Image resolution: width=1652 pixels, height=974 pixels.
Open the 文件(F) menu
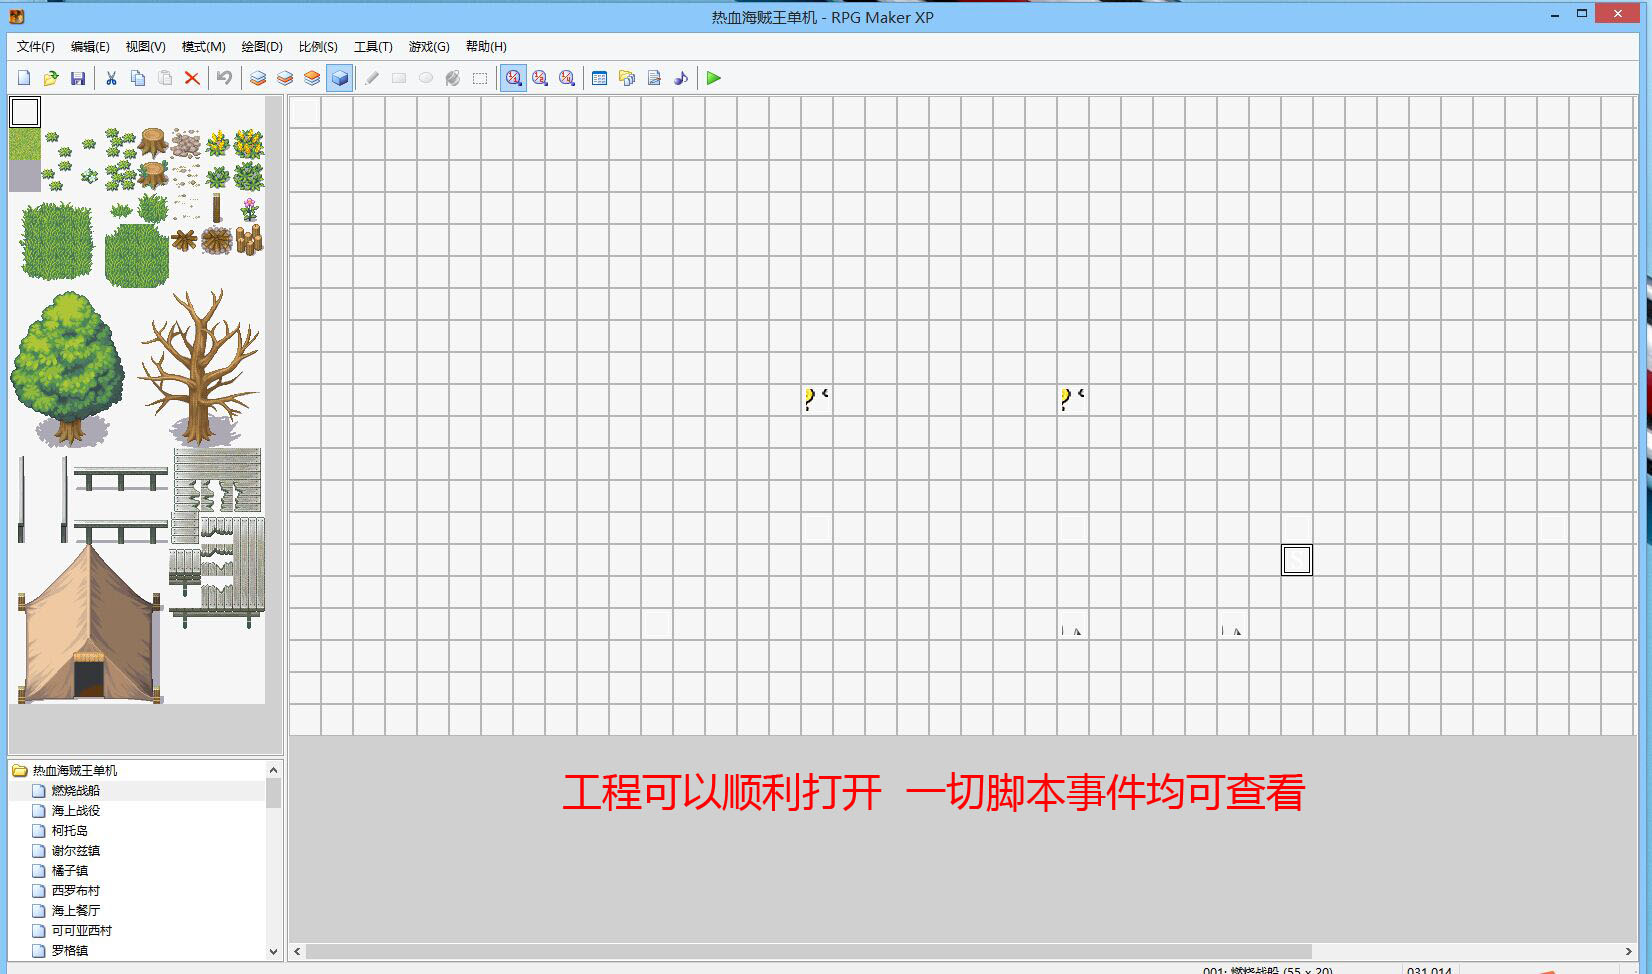tap(36, 47)
